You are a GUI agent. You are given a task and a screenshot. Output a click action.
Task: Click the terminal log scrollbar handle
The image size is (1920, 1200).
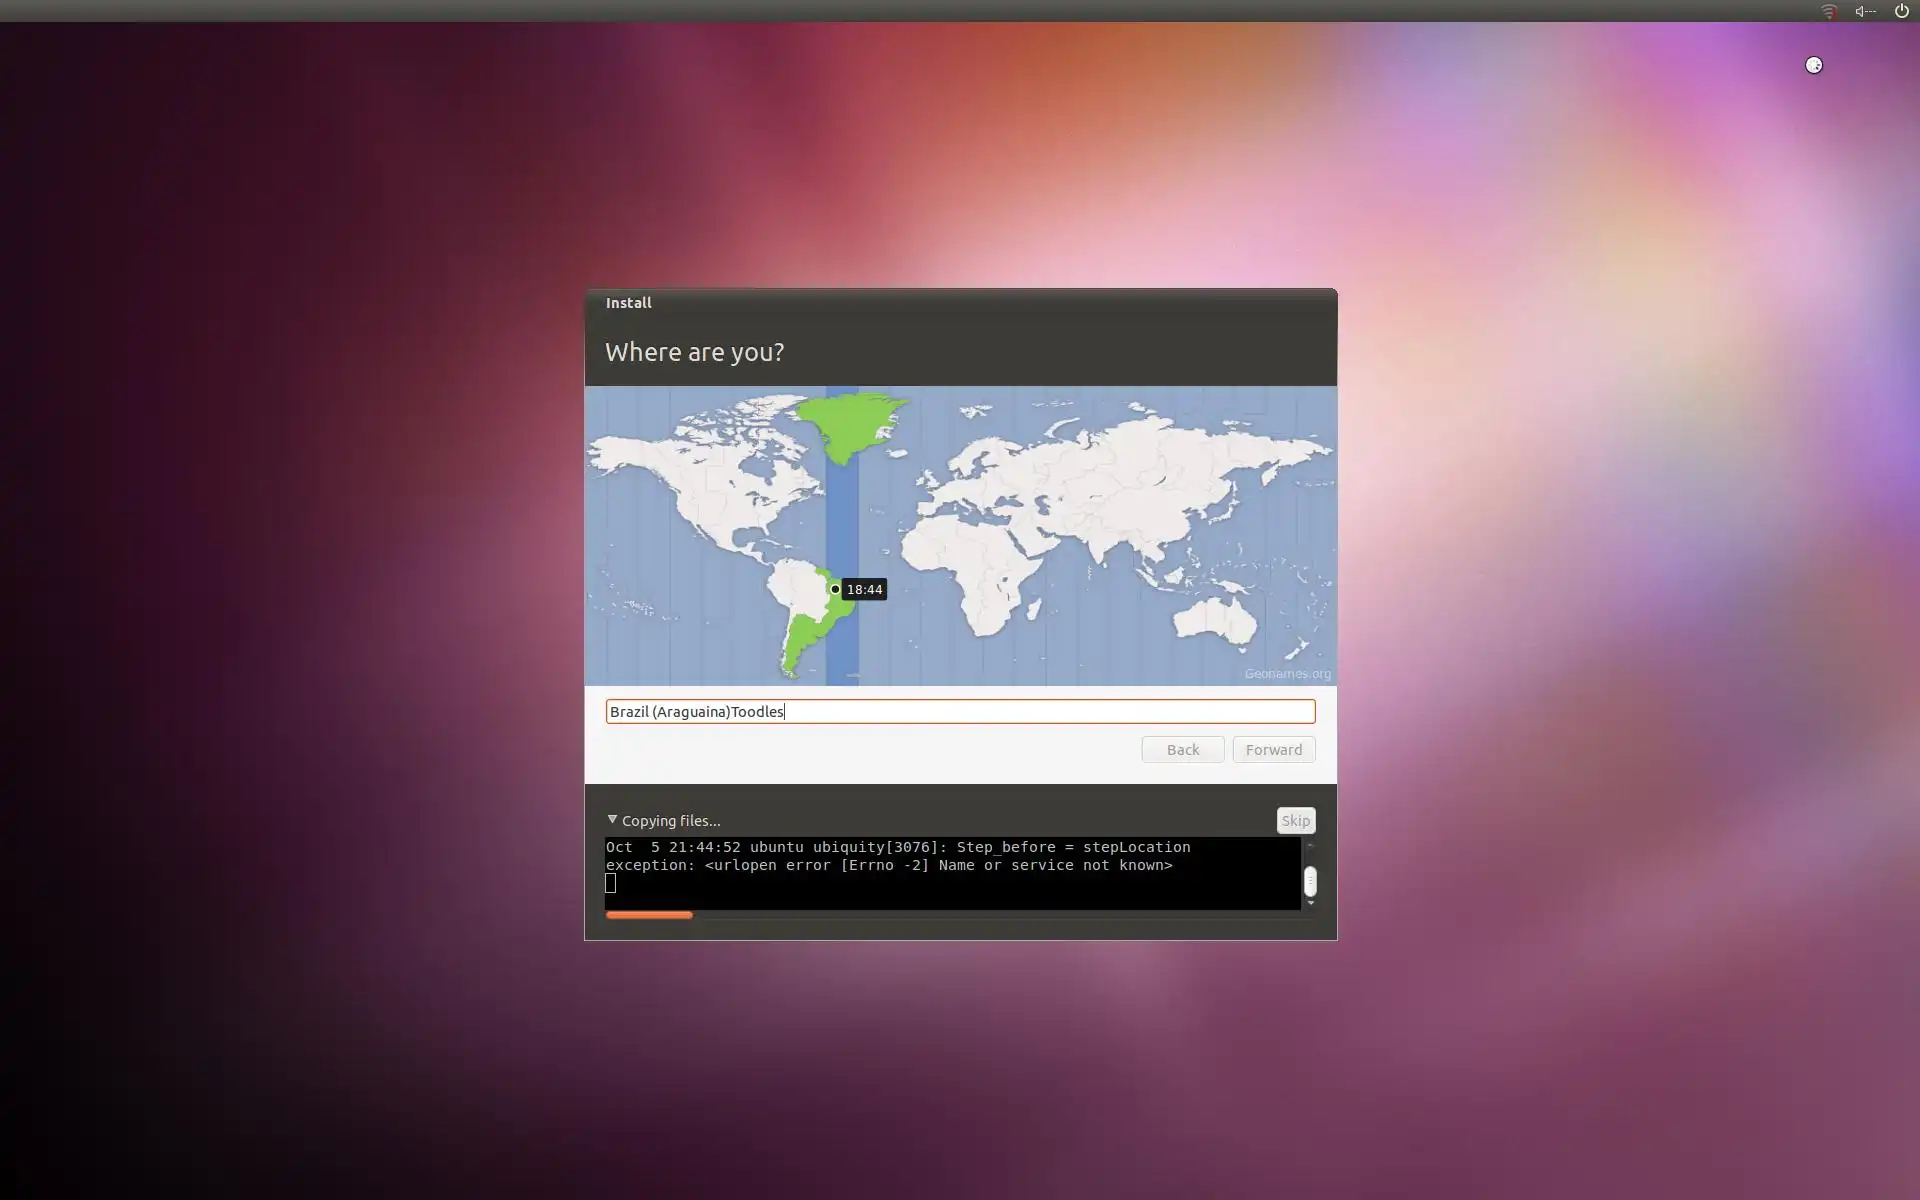1310,881
